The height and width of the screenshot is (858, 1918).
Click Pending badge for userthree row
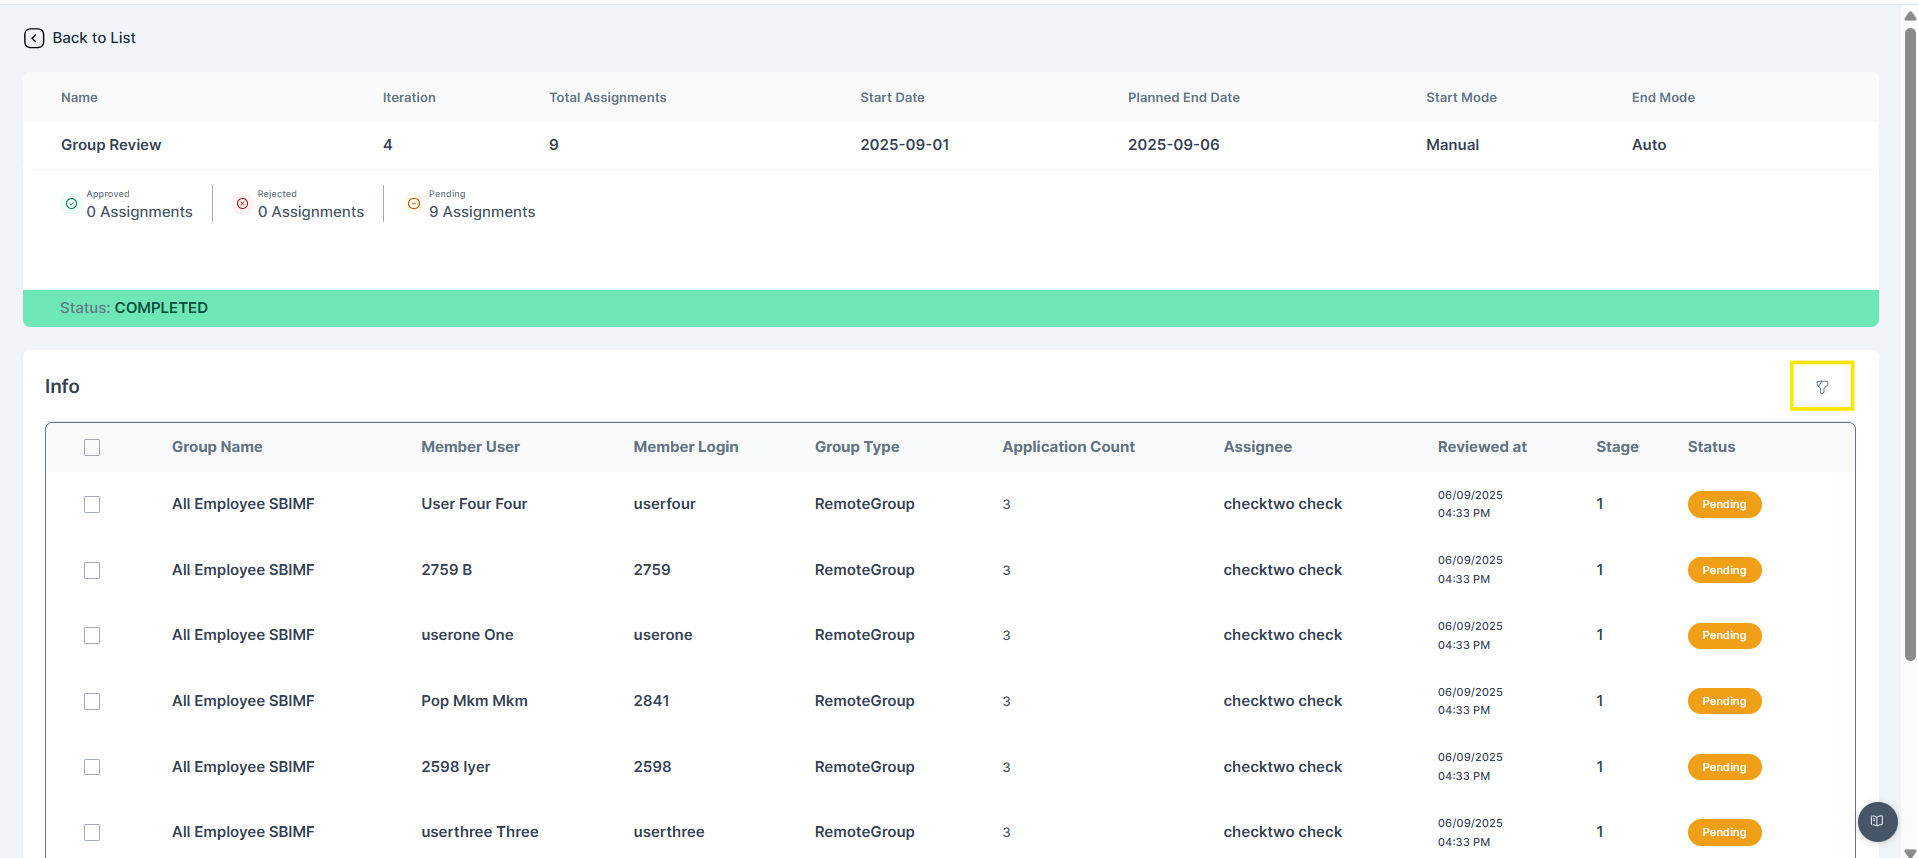click(x=1724, y=832)
